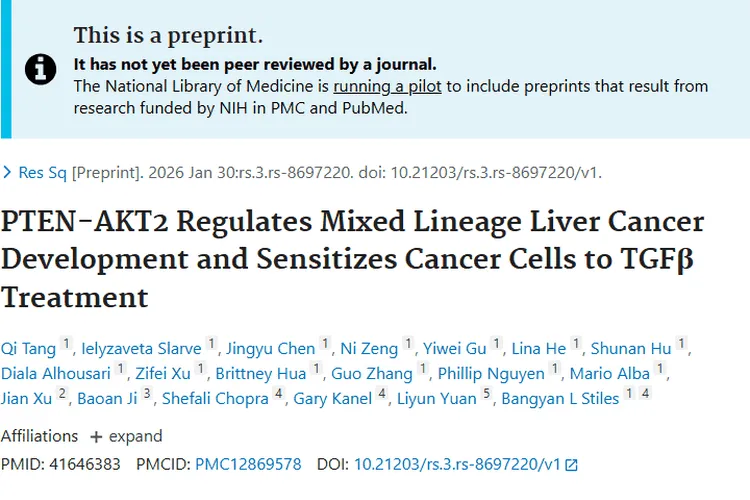
Task: View author Lina He's details
Action: (538, 348)
